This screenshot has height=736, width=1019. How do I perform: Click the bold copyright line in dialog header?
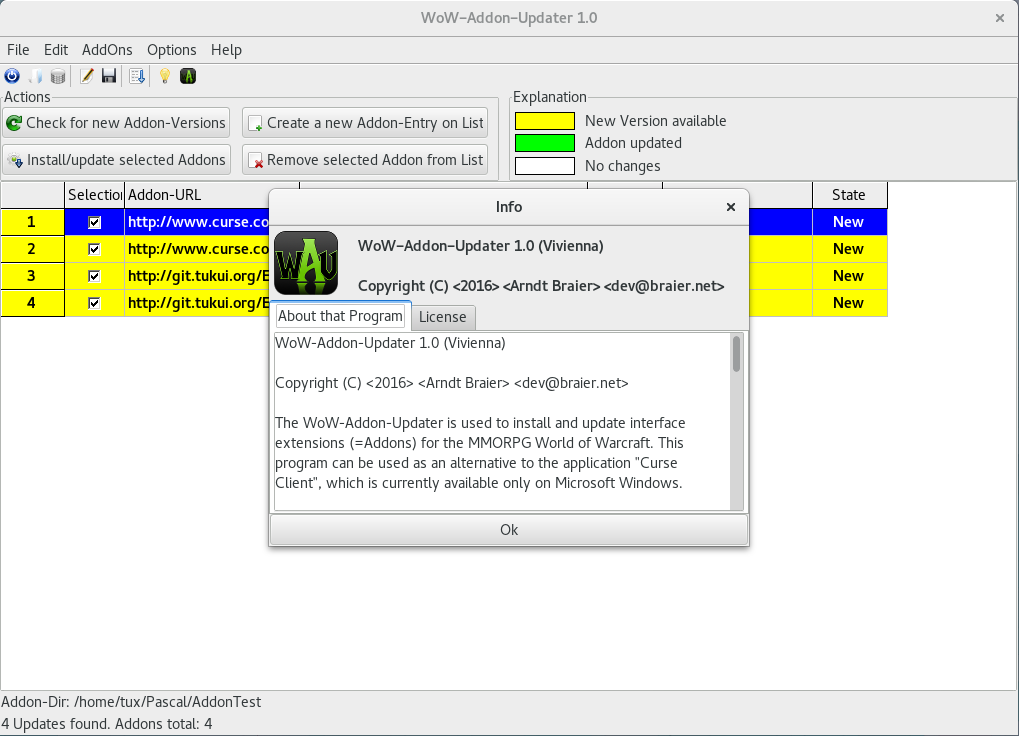541,286
